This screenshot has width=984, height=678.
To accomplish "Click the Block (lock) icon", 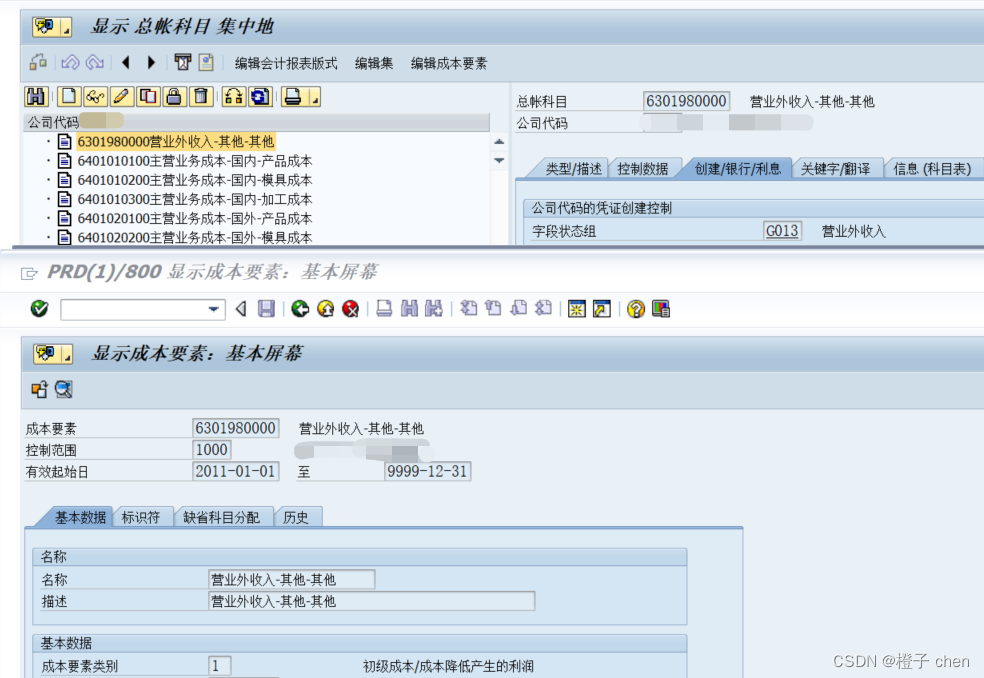I will pos(172,97).
